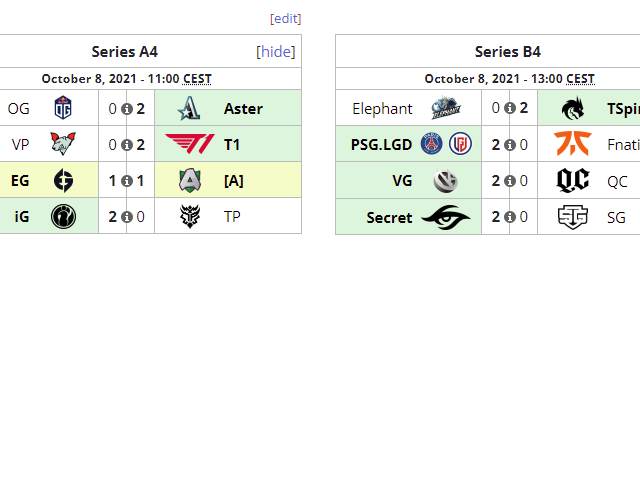Screen dimensions: 640x481
Task: Show details for EG vs [A] match
Action: pyautogui.click(x=127, y=181)
